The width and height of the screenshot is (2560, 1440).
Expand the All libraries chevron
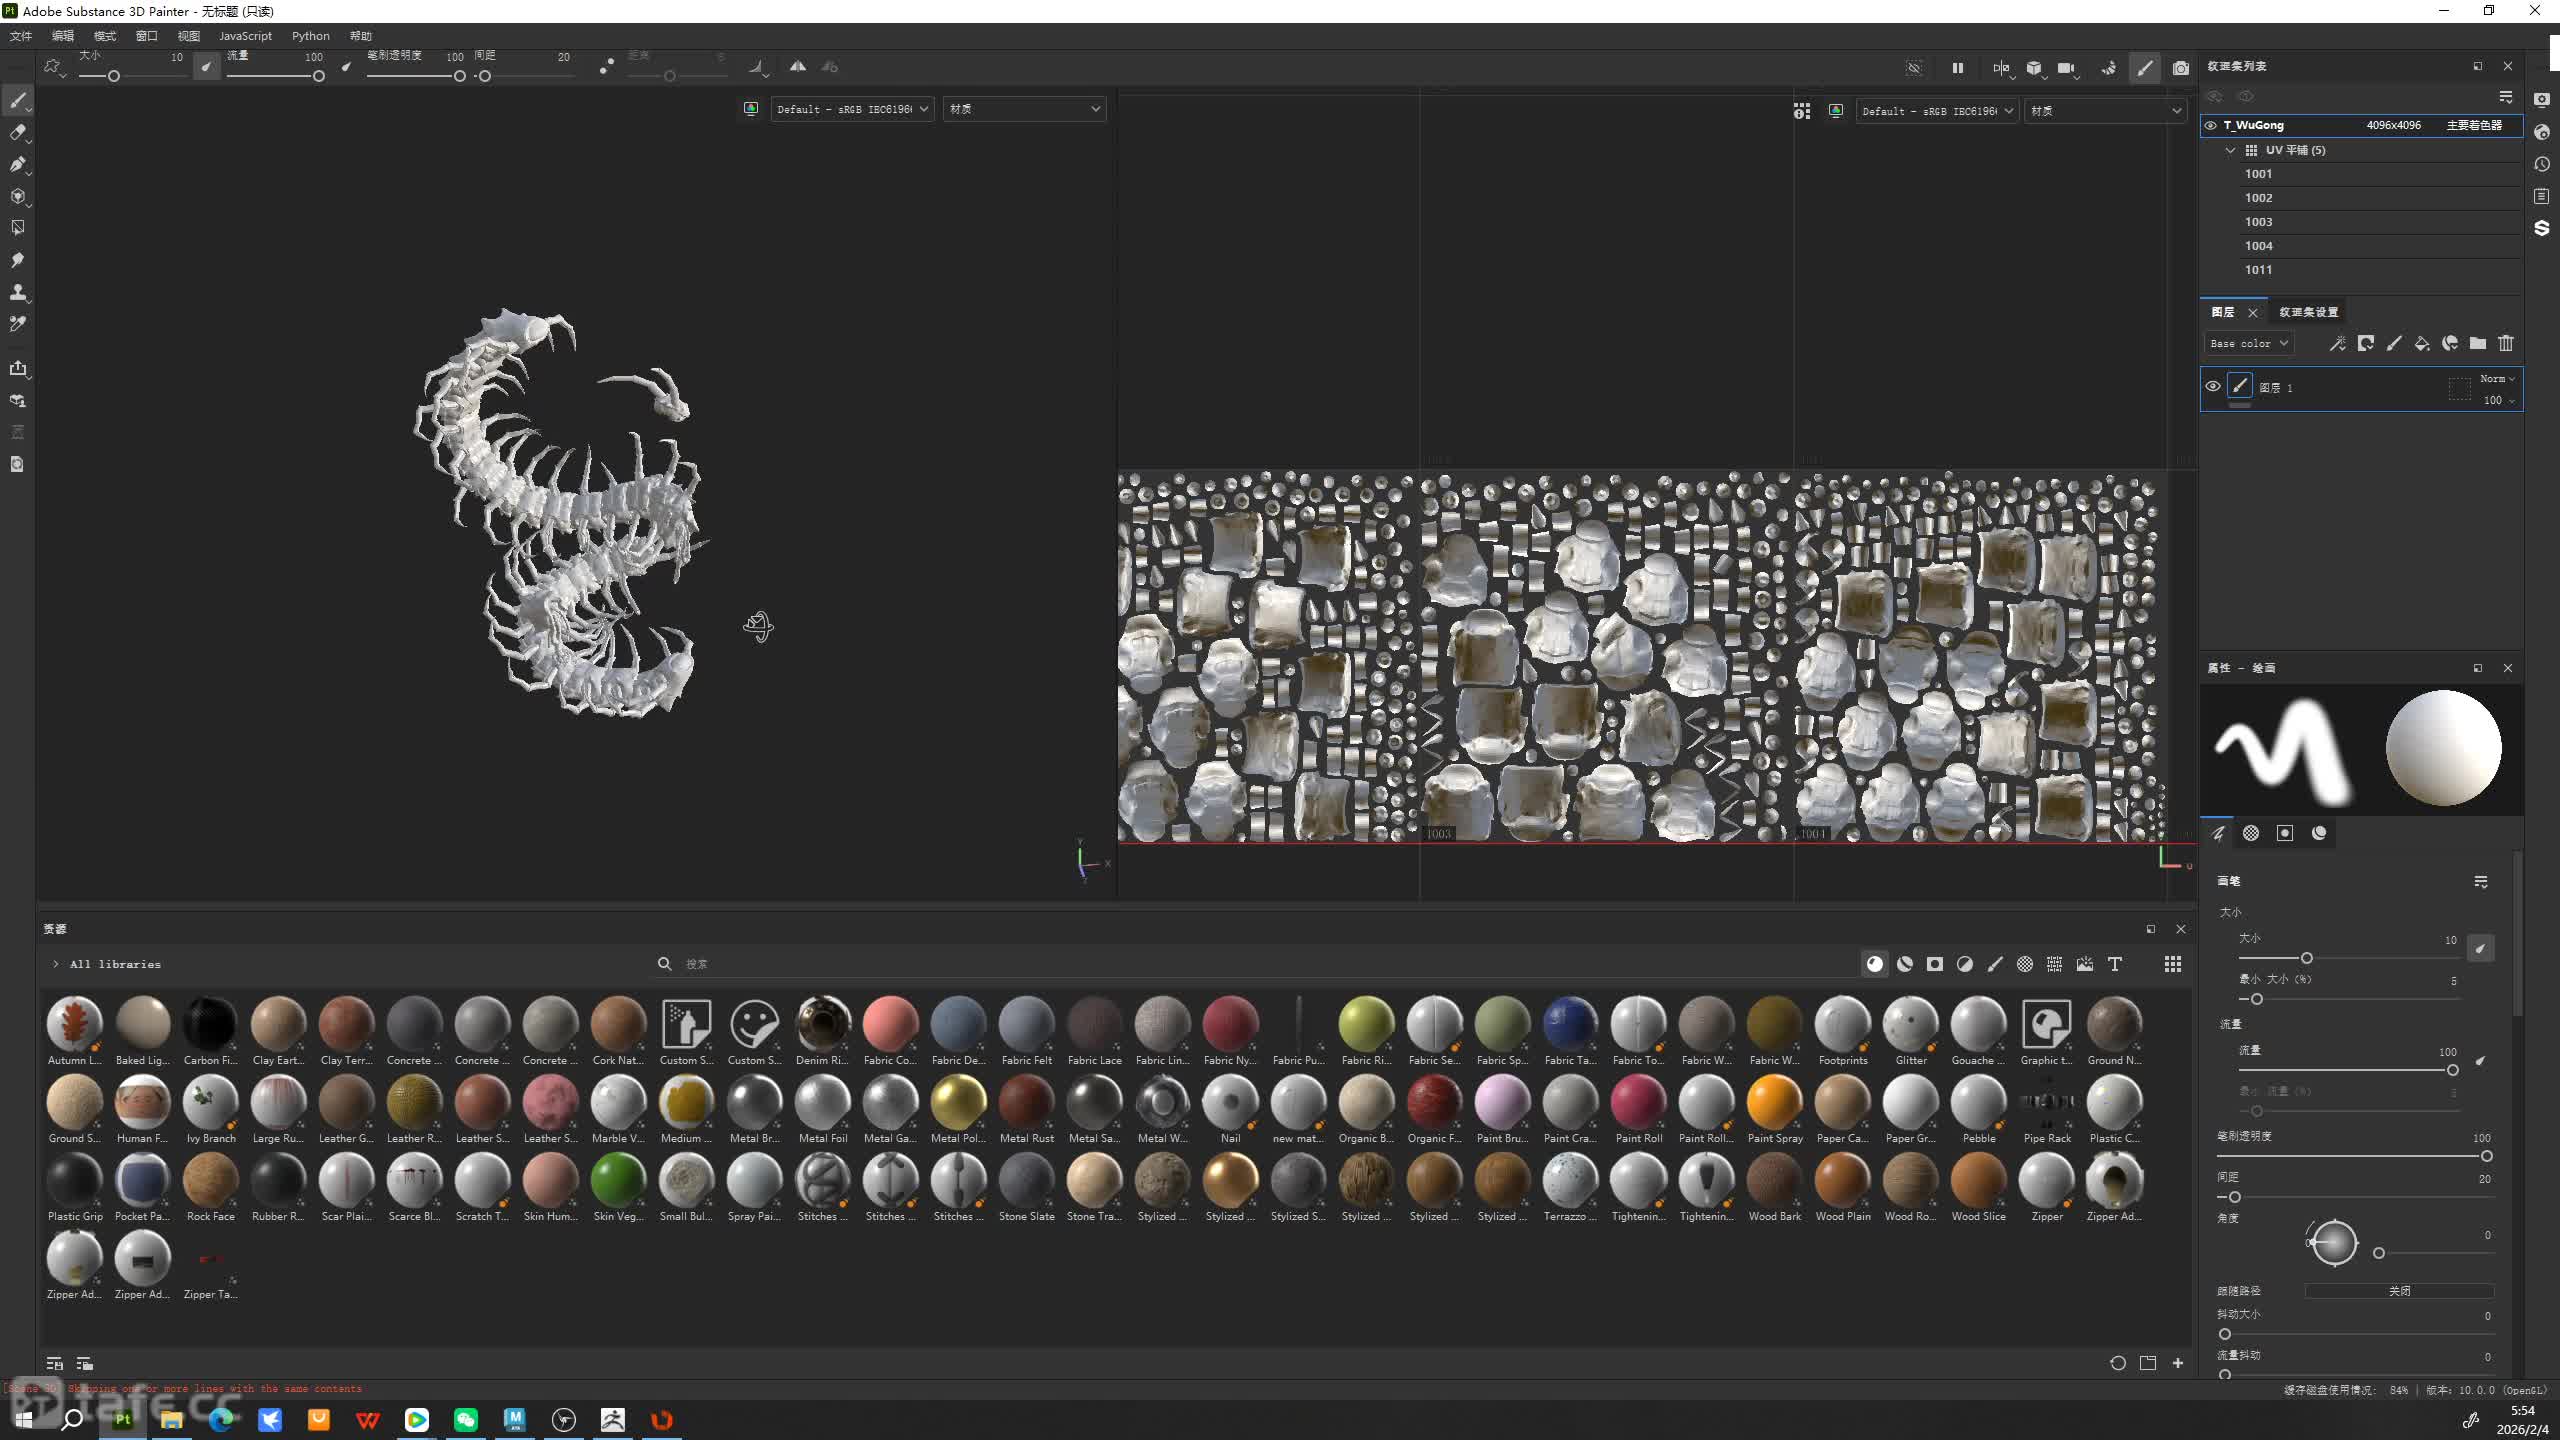(x=56, y=964)
